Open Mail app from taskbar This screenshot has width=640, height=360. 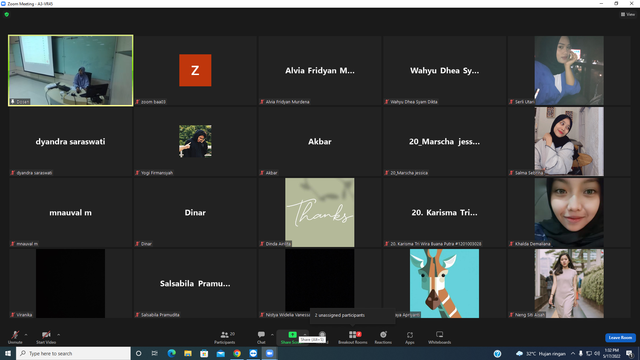click(220, 353)
